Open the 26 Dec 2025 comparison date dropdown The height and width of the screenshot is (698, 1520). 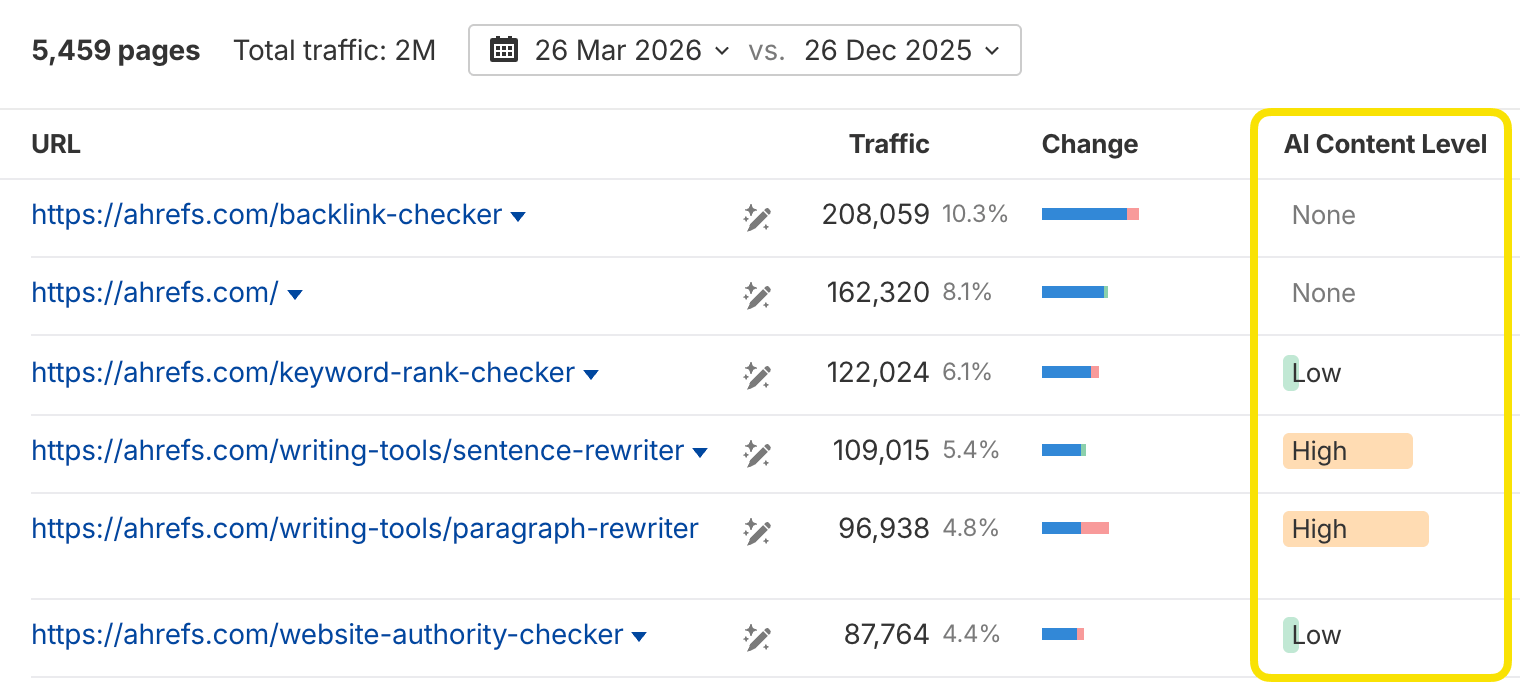click(990, 50)
